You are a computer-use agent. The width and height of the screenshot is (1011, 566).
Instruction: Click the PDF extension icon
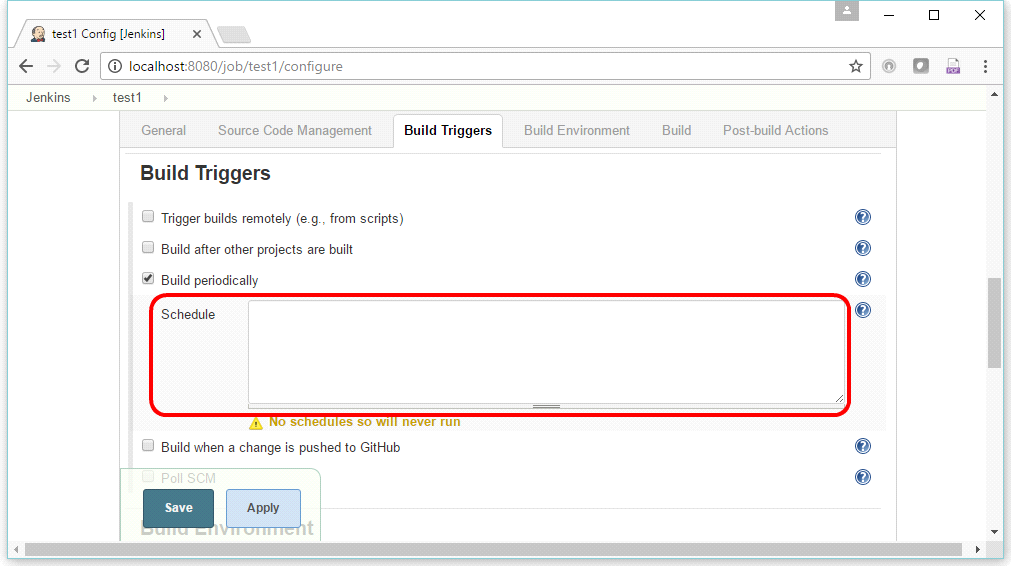(953, 66)
